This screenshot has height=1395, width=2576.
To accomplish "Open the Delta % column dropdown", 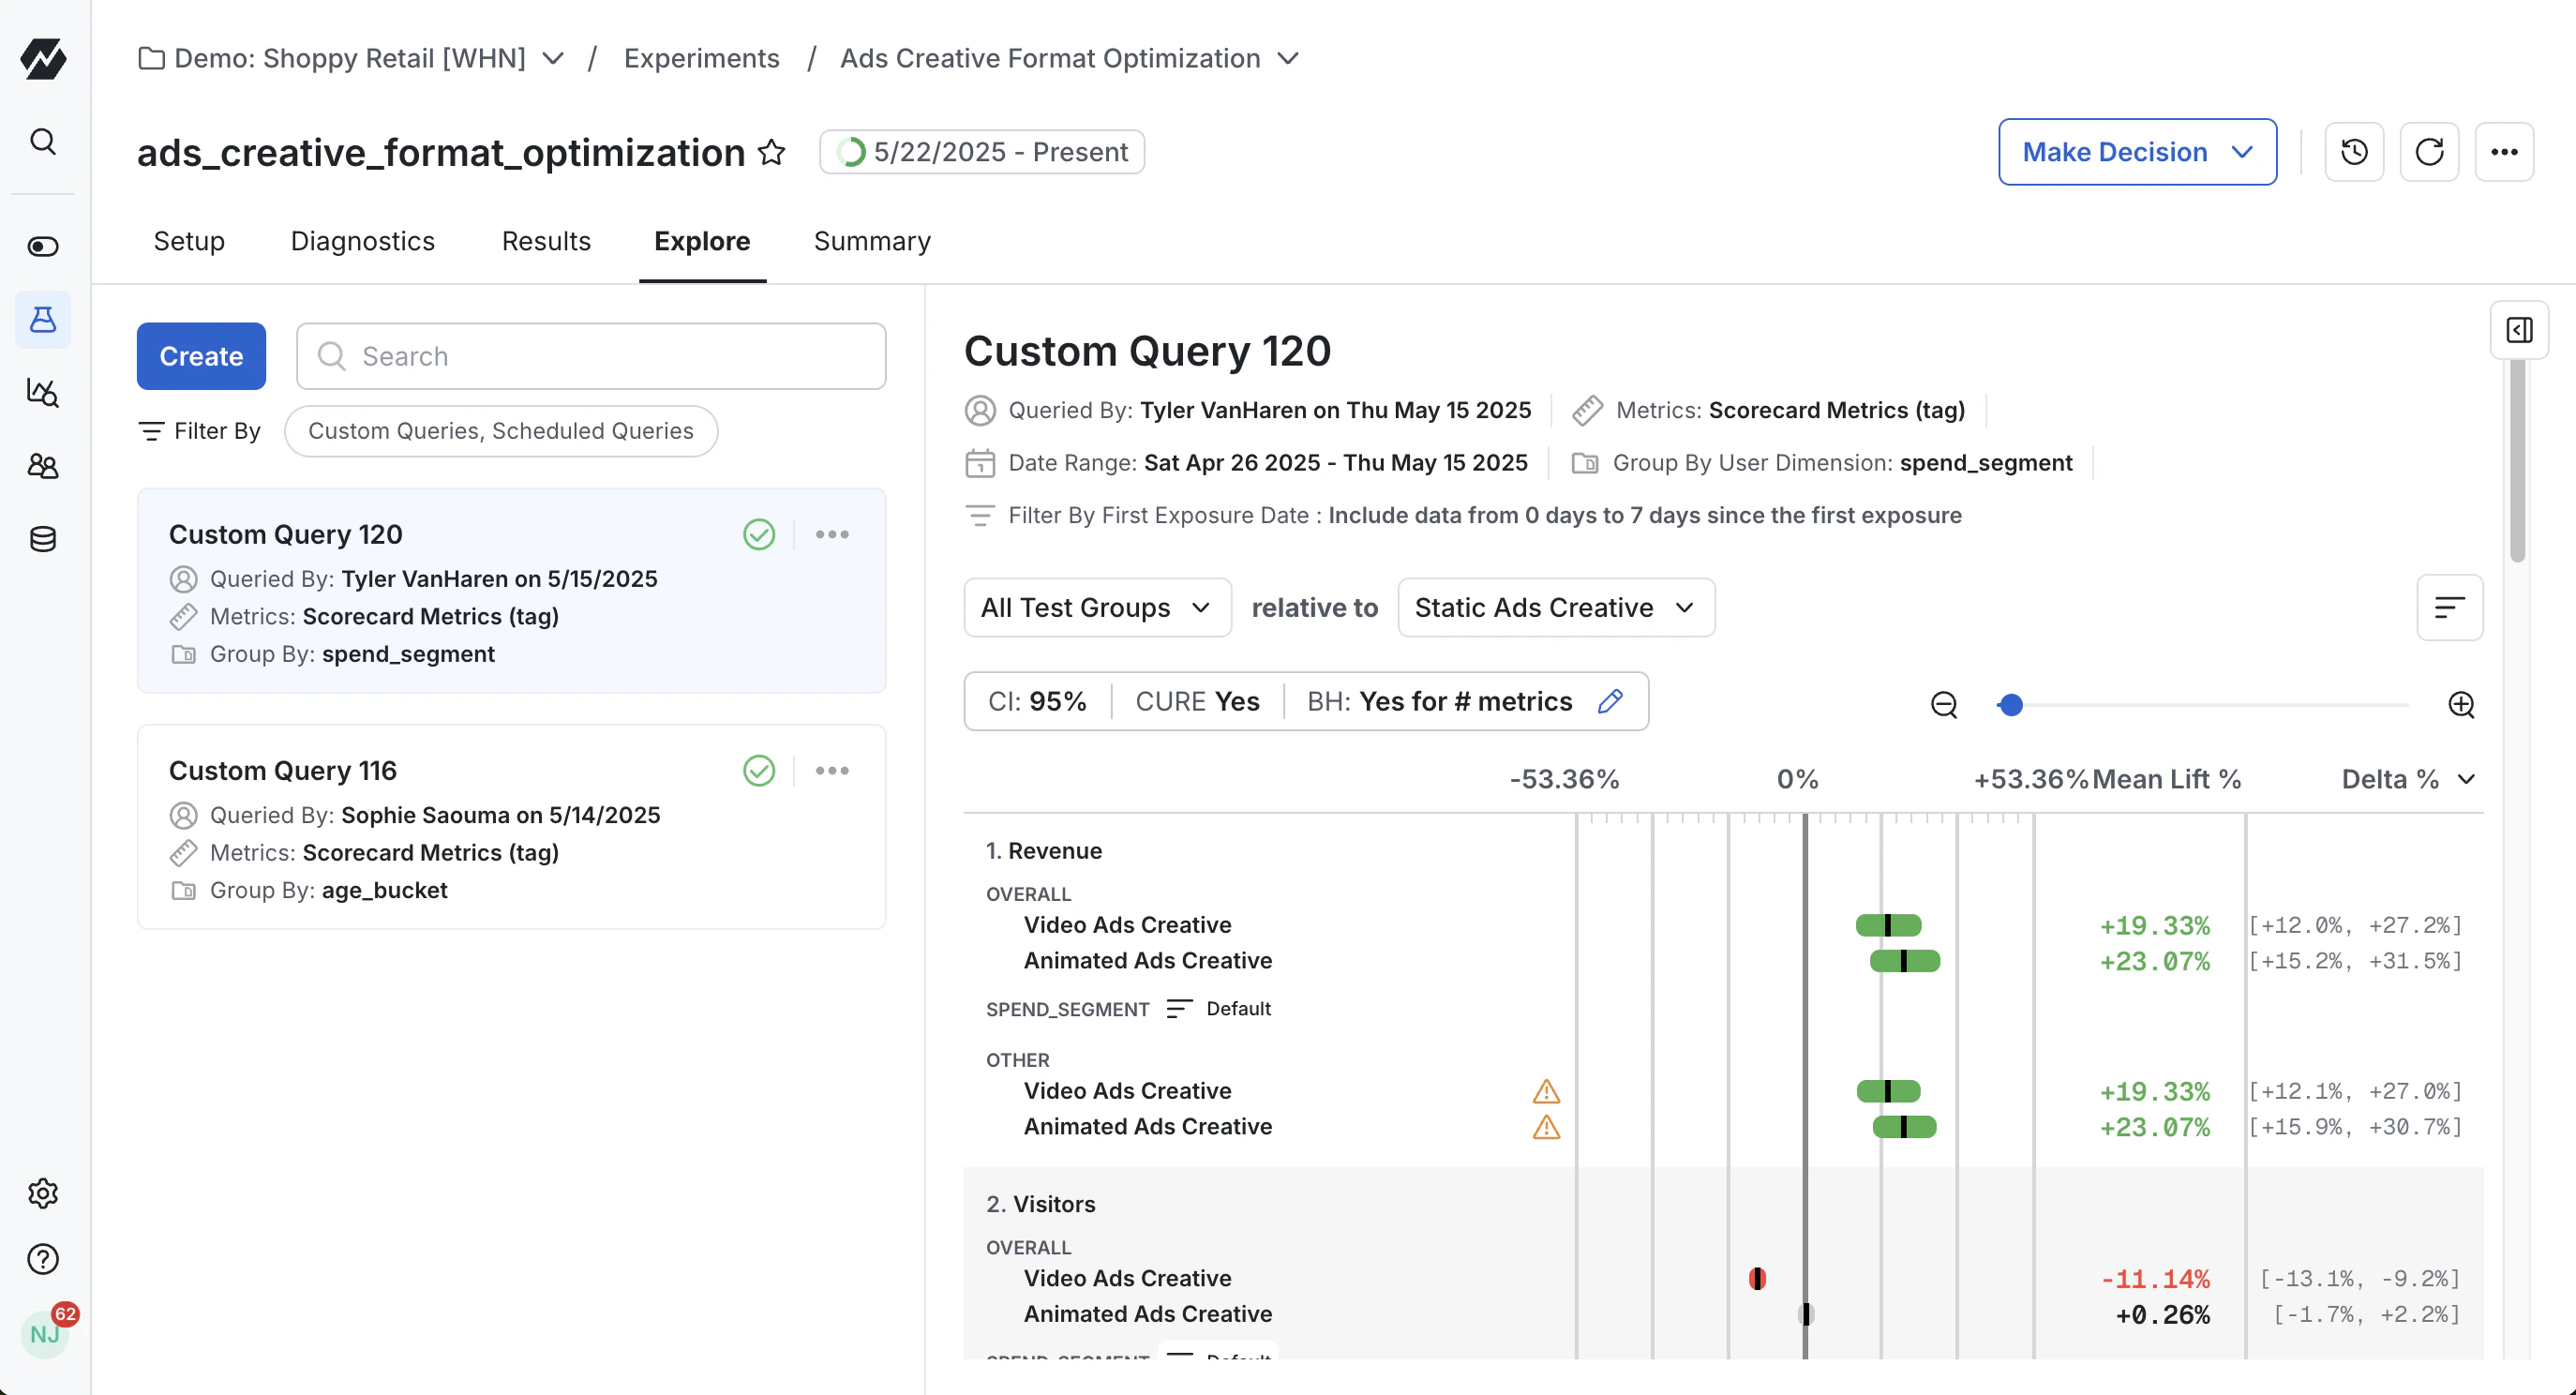I will (2409, 779).
